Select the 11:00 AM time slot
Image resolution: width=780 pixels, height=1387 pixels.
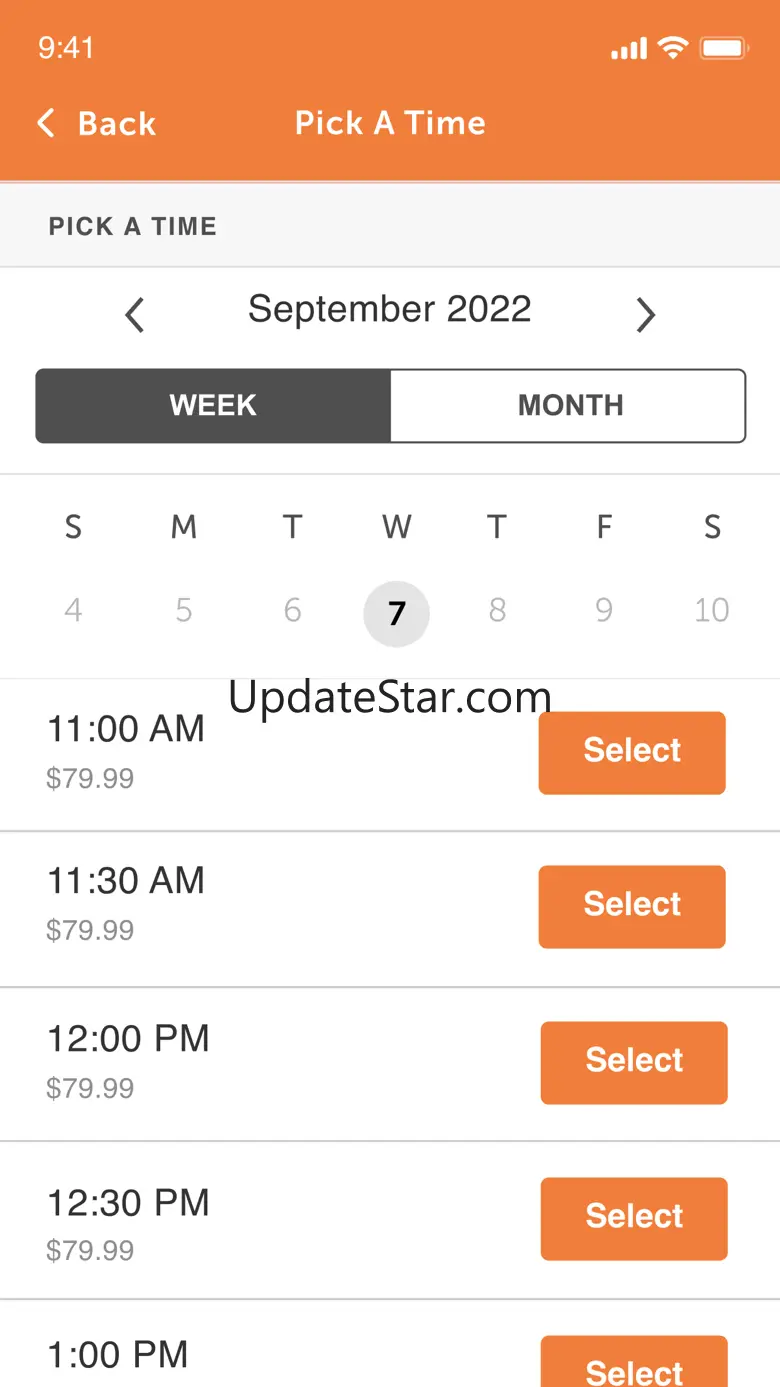tap(632, 752)
